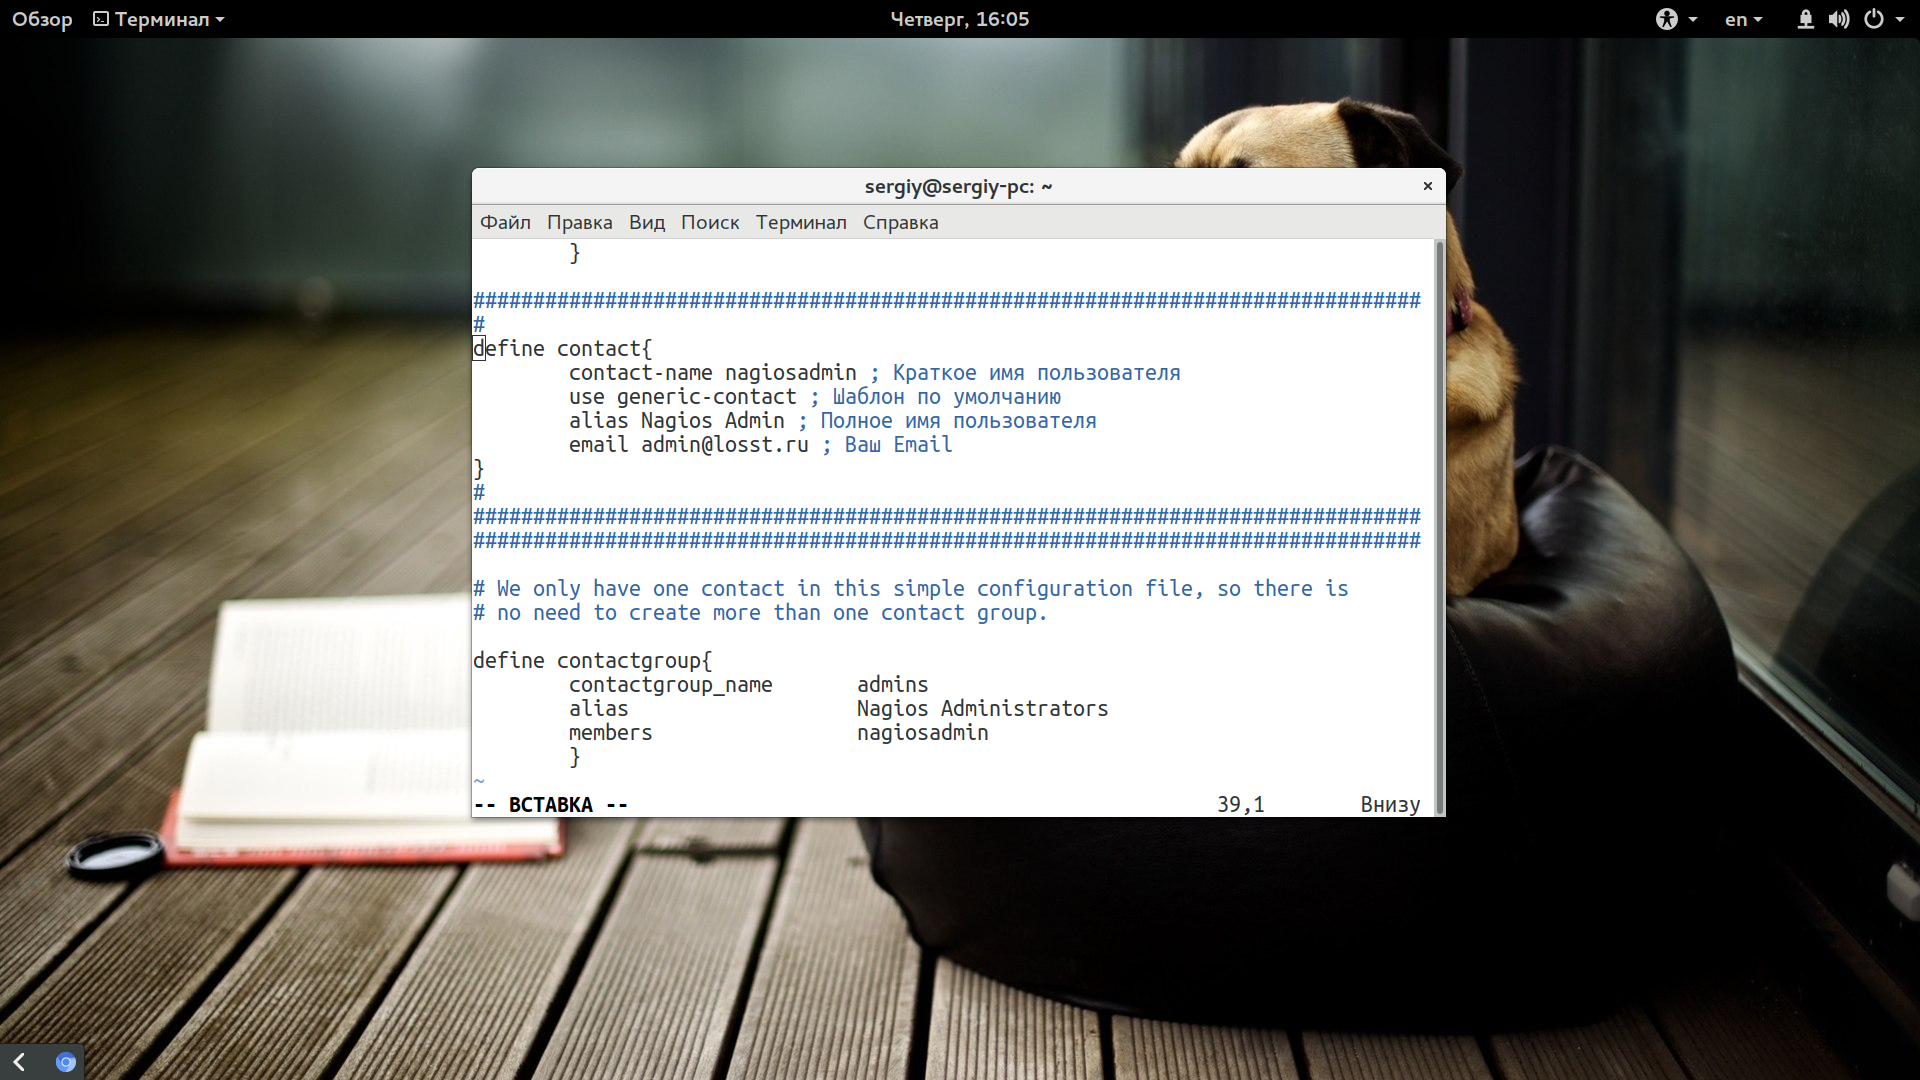Expand the Терминал application menu arrow
The height and width of the screenshot is (1080, 1920).
click(x=220, y=20)
